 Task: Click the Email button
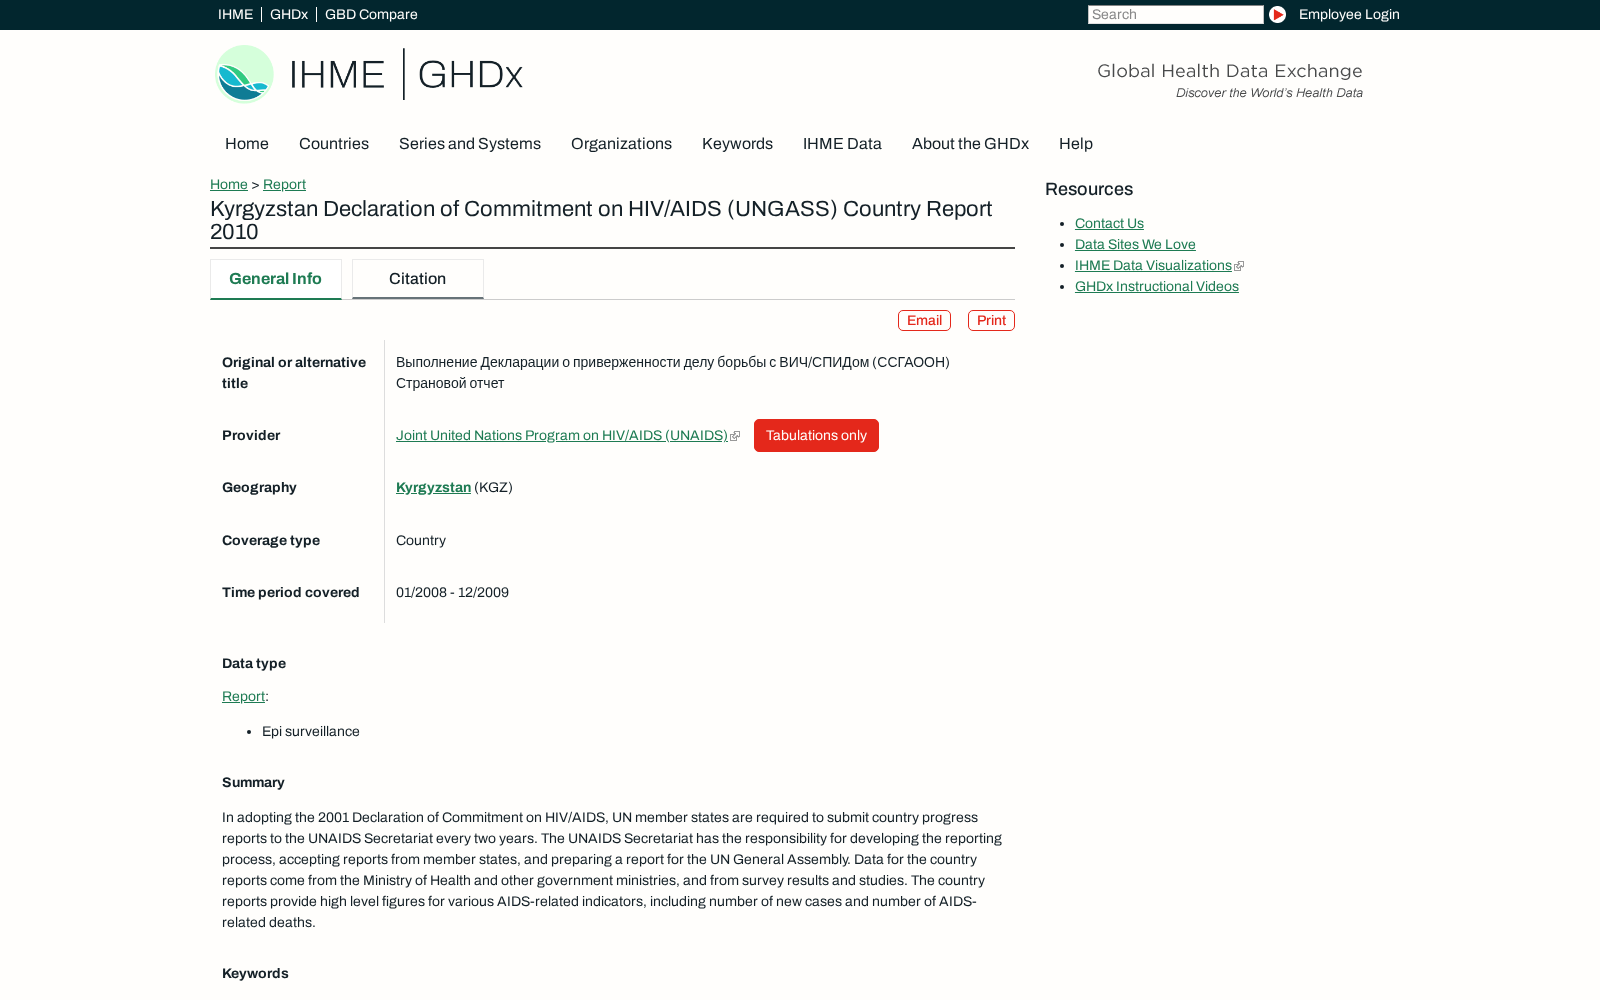(x=924, y=321)
